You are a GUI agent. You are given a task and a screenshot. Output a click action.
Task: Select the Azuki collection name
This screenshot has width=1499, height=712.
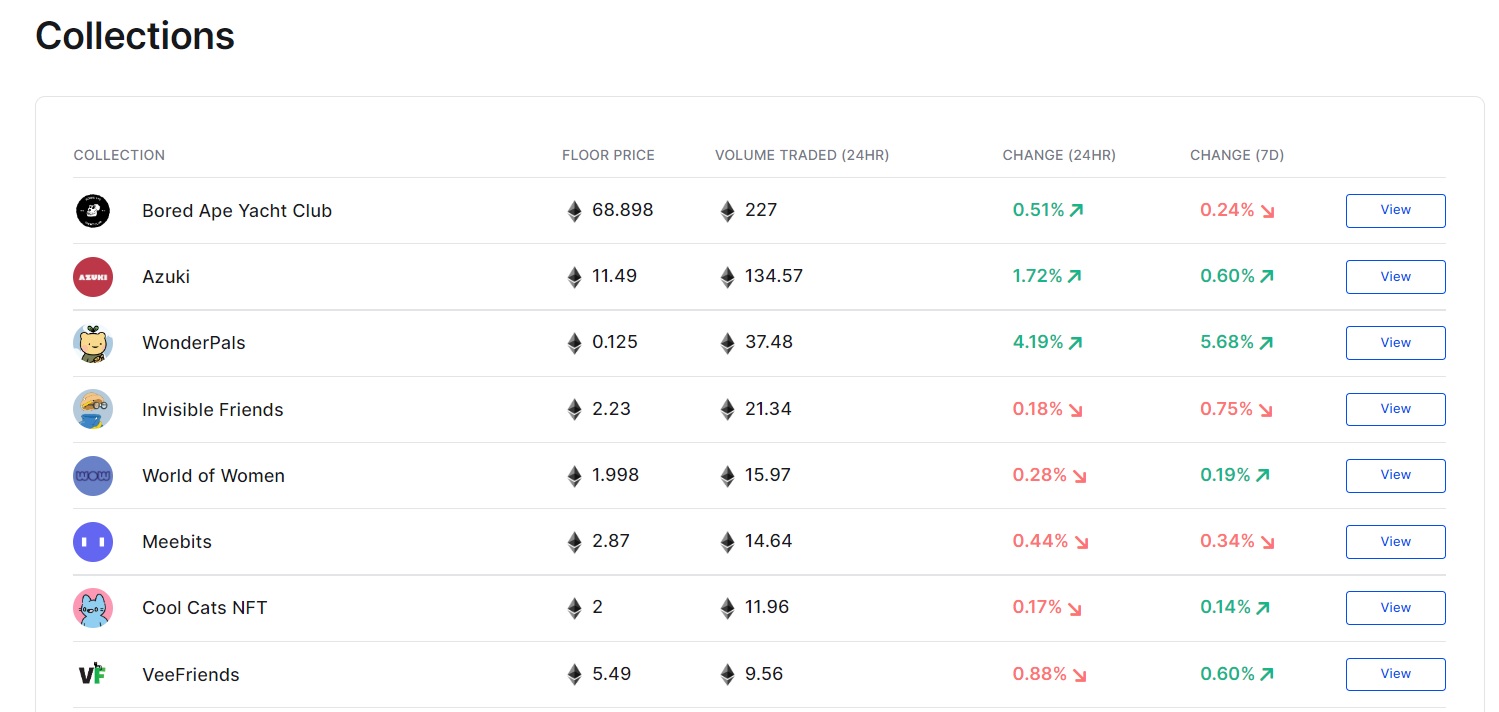(166, 277)
